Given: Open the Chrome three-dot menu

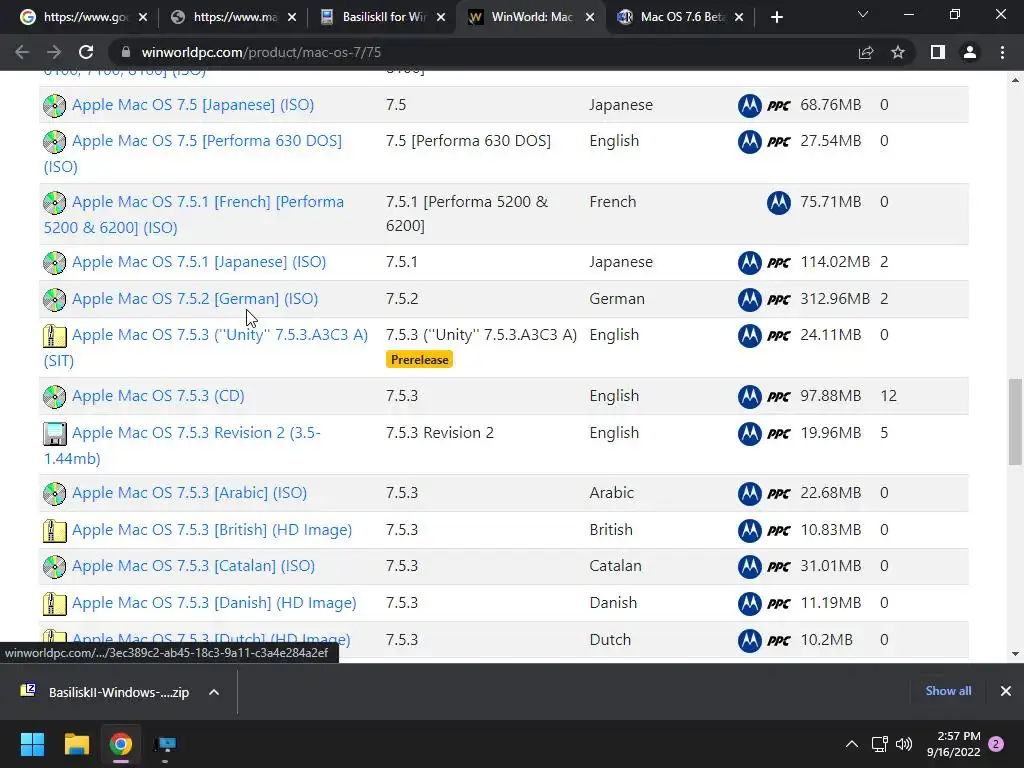Looking at the screenshot, I should tap(1002, 52).
